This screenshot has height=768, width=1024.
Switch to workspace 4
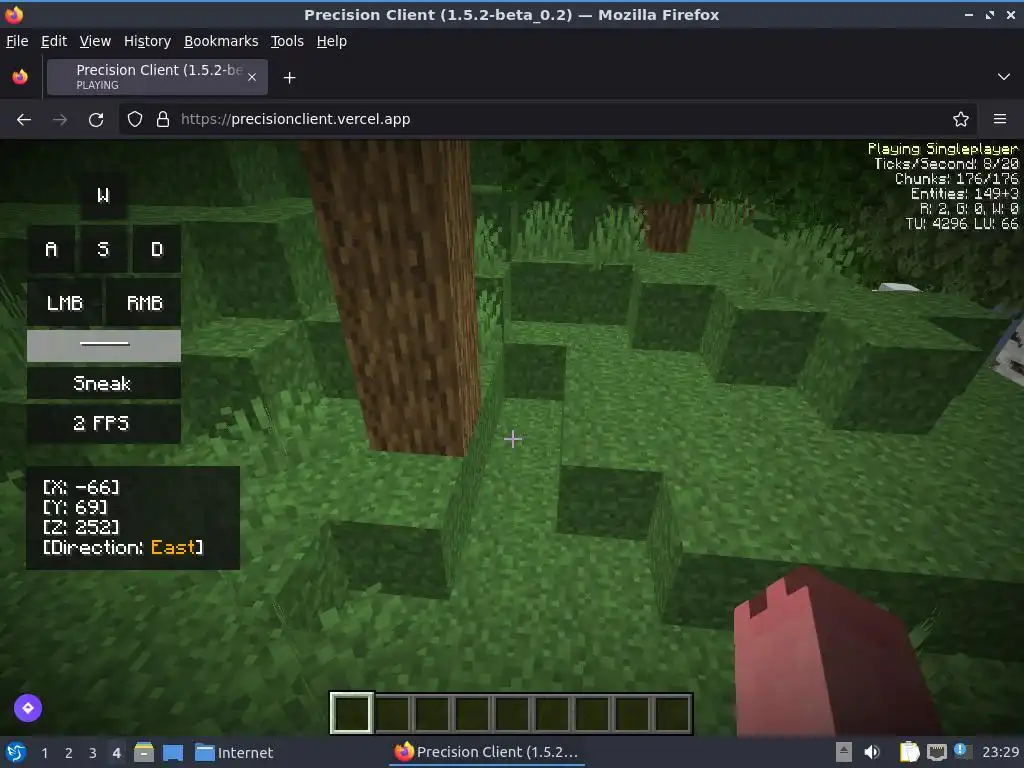[116, 753]
